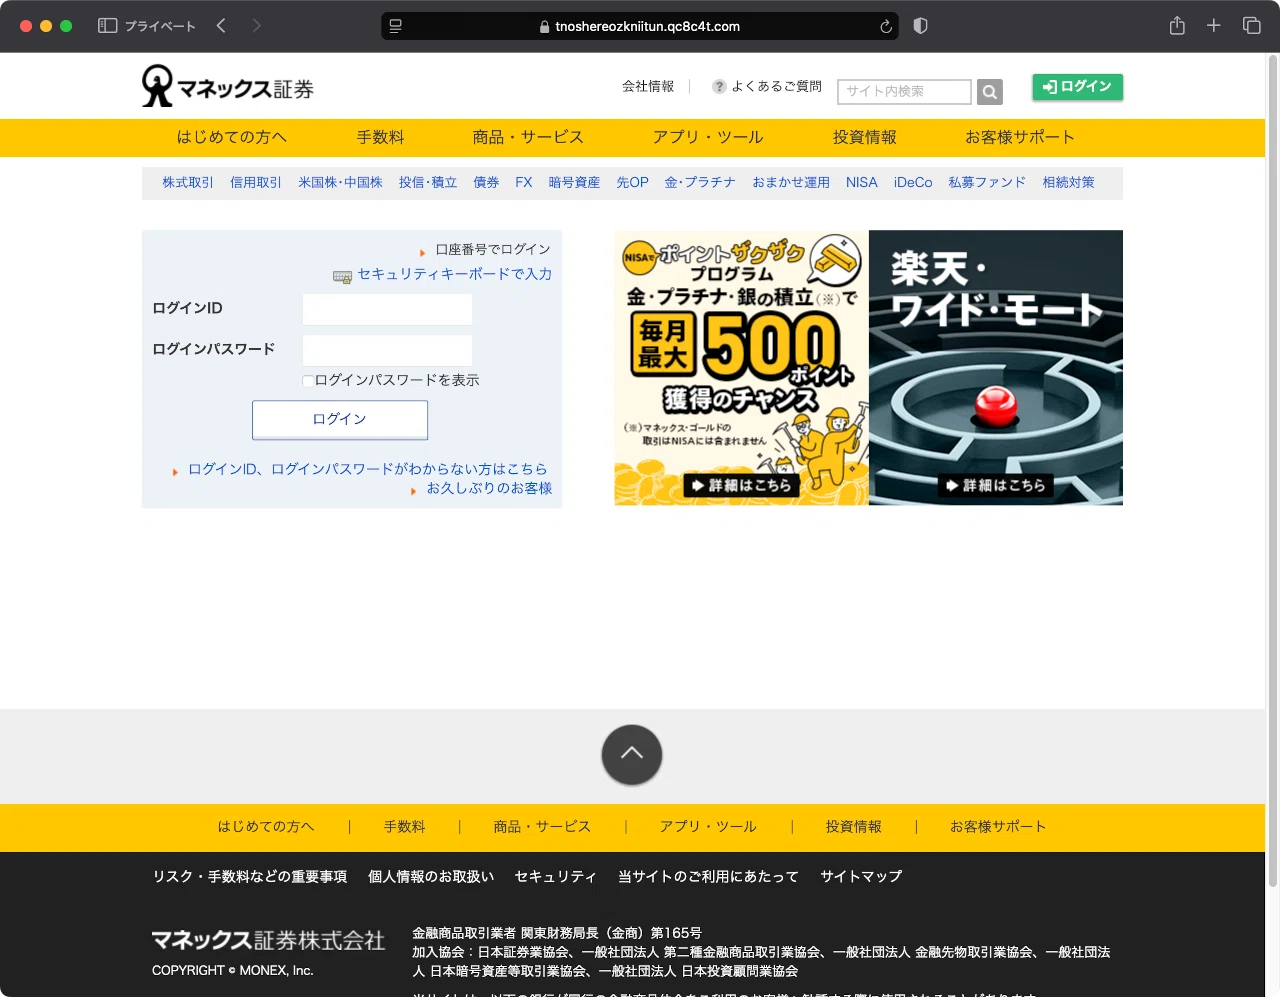Open the 会社情報 header link
The width and height of the screenshot is (1280, 997).
648,87
